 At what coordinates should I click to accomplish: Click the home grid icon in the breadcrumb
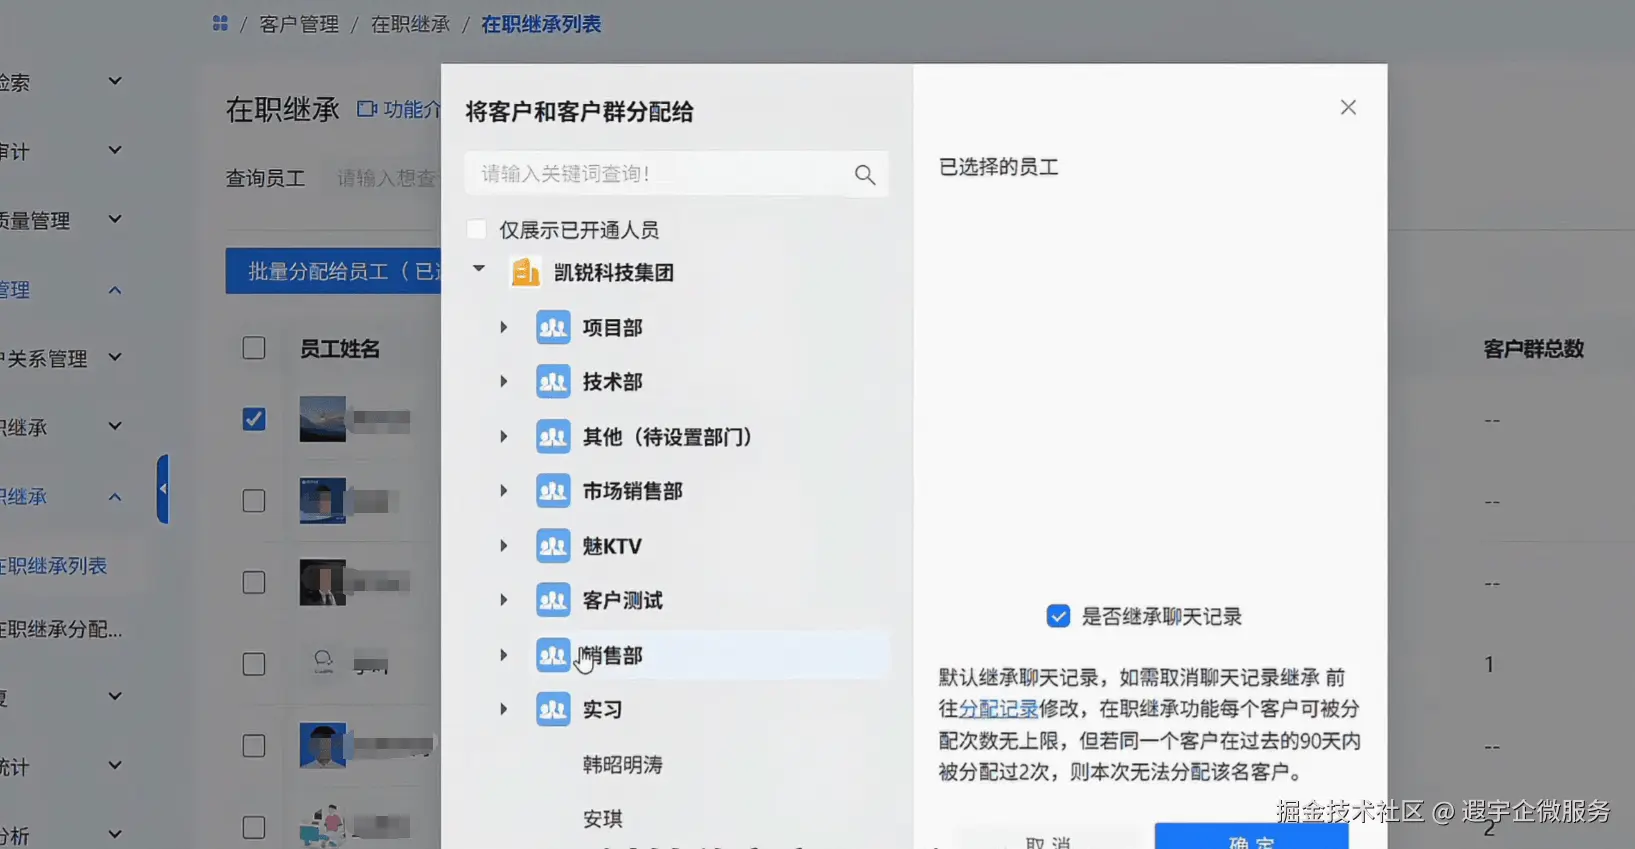click(x=220, y=23)
